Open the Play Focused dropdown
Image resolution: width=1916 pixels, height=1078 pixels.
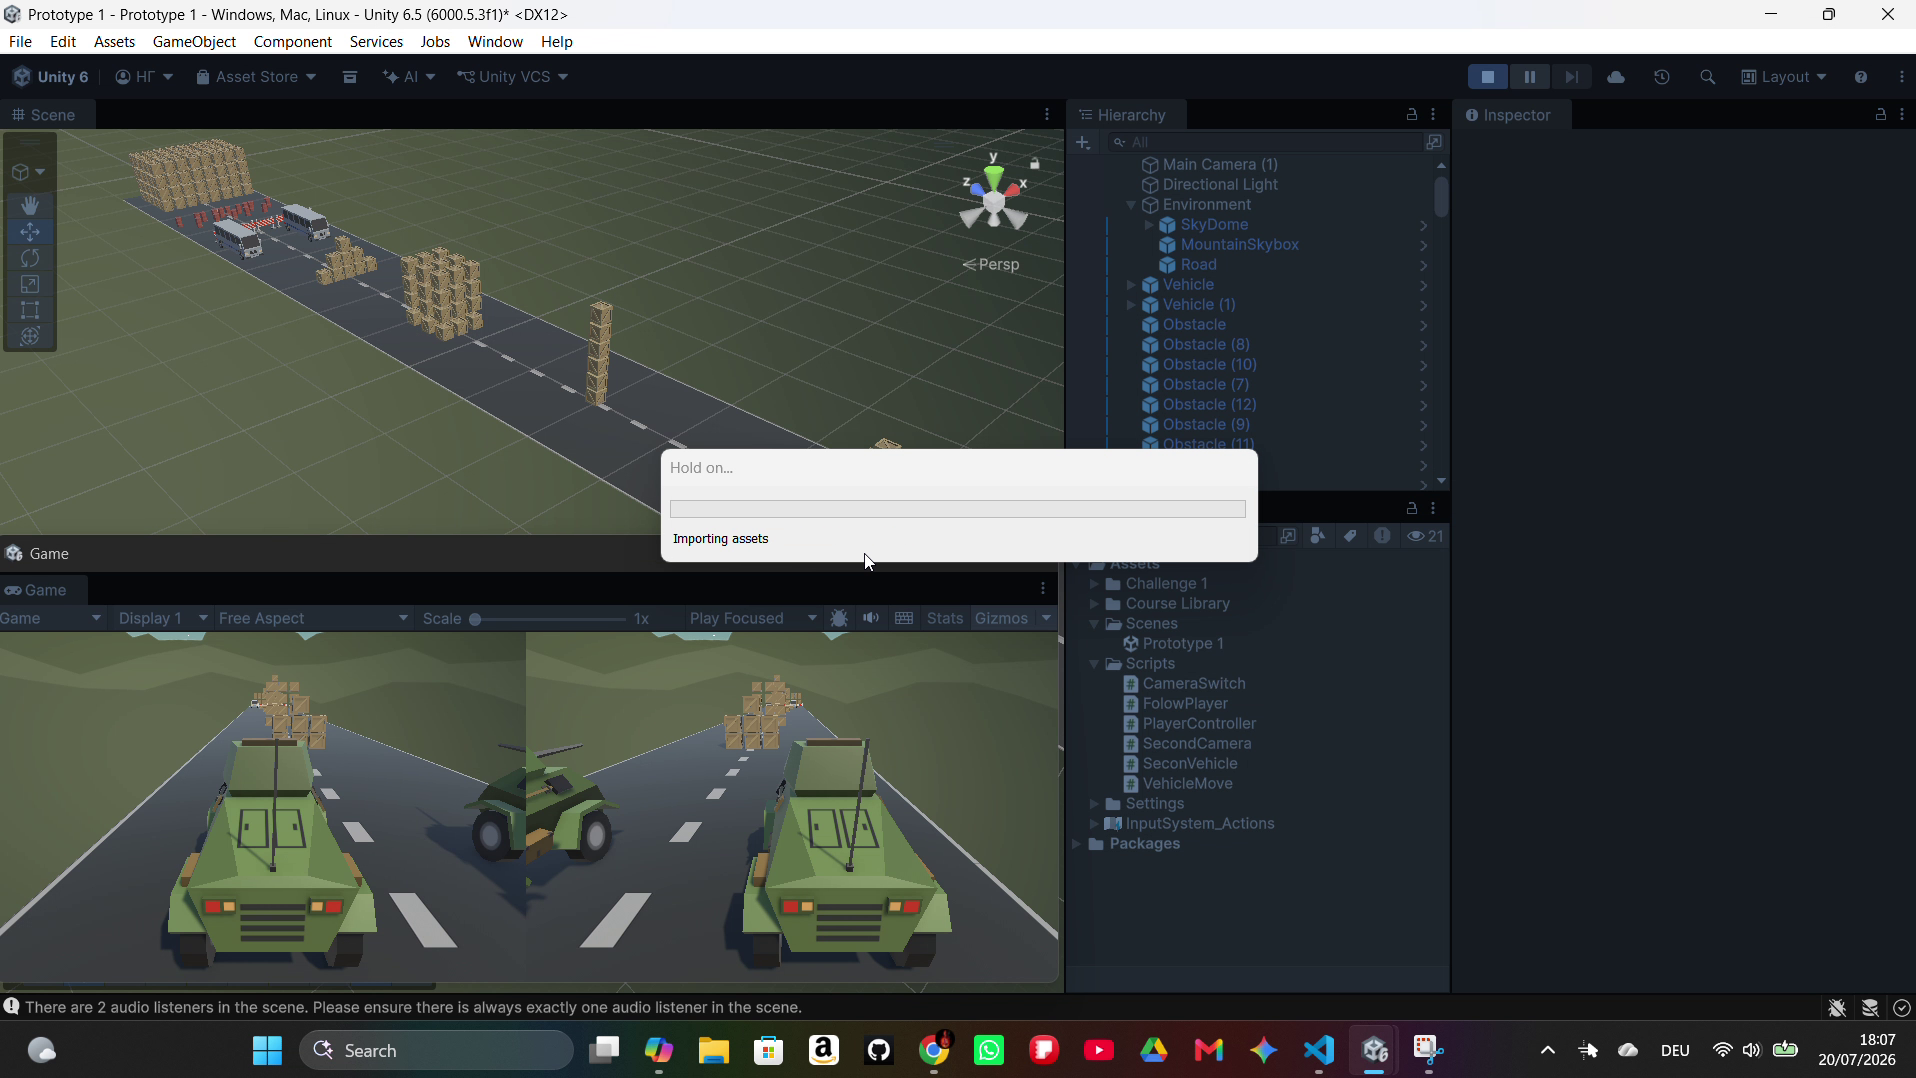pyautogui.click(x=753, y=618)
